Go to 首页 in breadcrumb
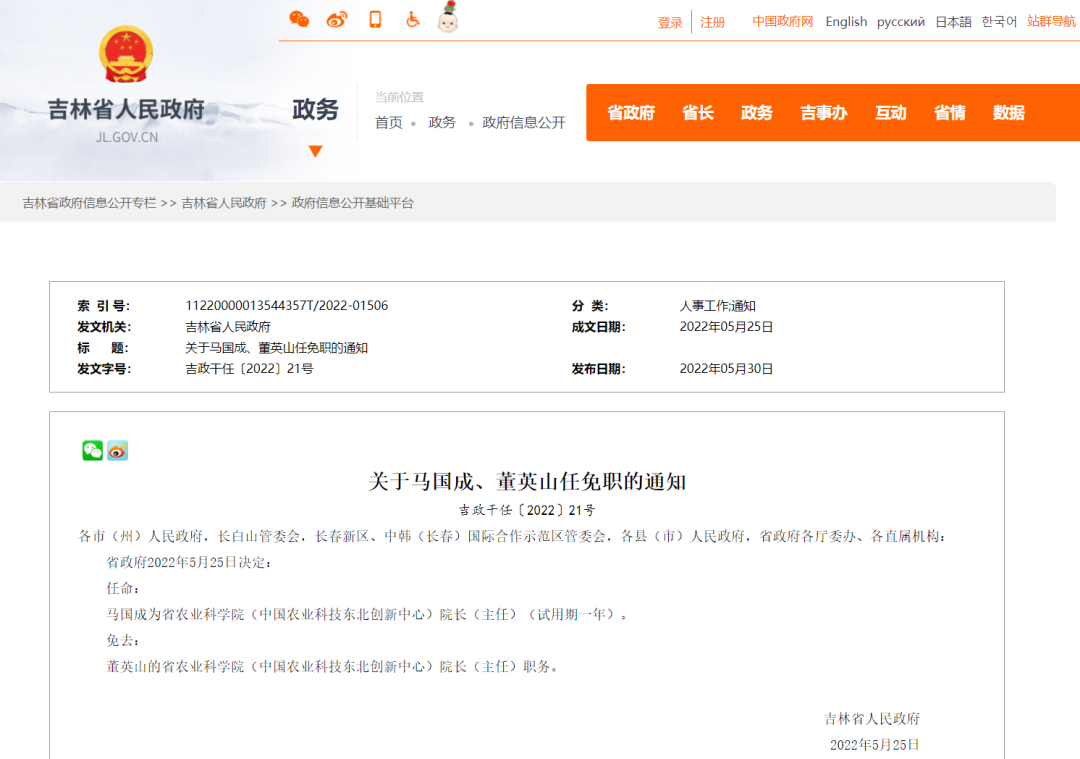The image size is (1080, 759). click(389, 122)
